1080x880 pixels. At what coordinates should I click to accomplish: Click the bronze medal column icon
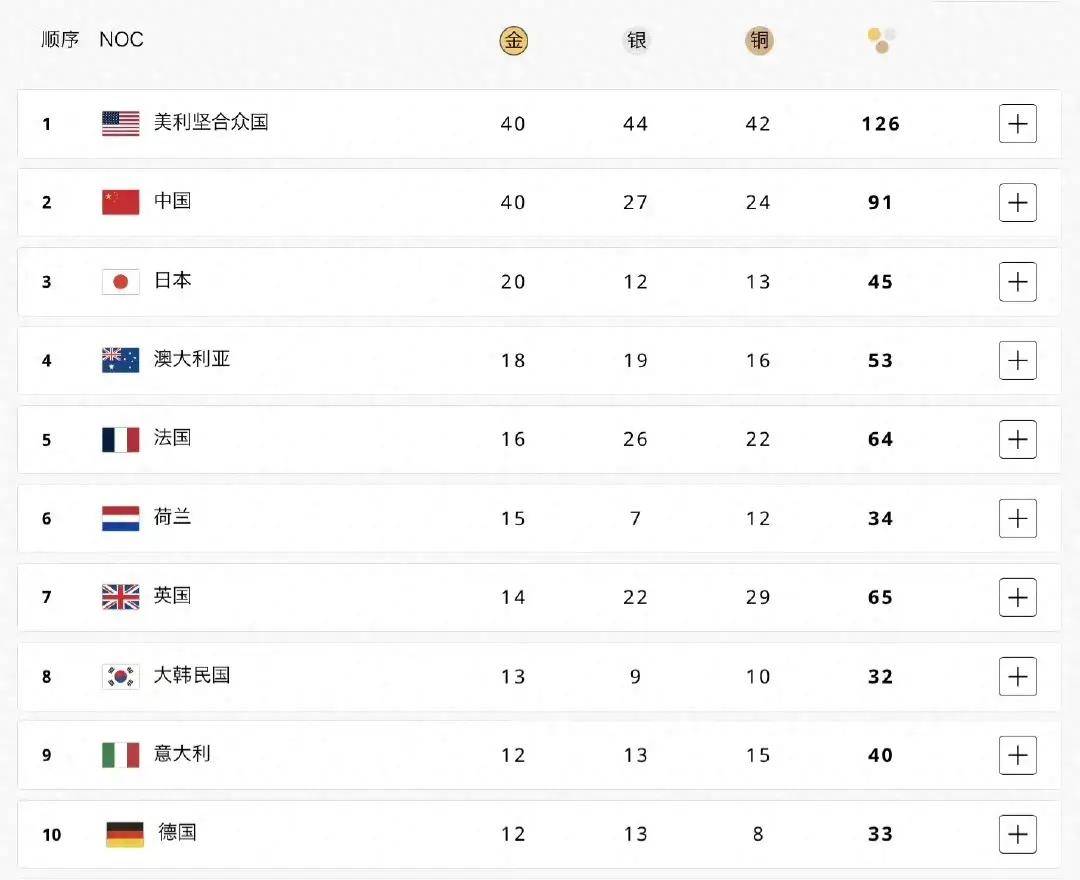point(759,40)
